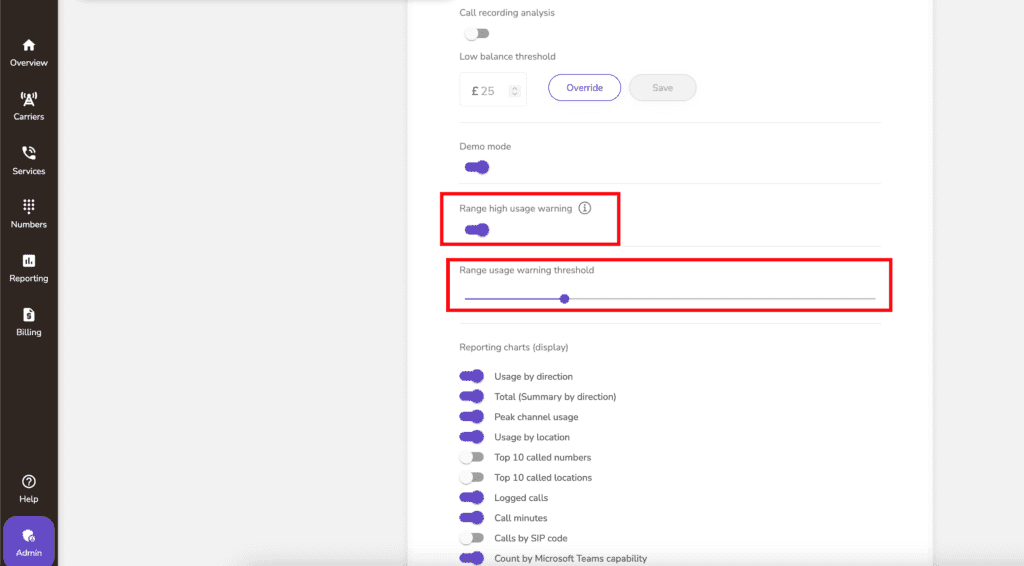This screenshot has height=566, width=1024.
Task: Open the Help question mark icon
Action: point(29,482)
